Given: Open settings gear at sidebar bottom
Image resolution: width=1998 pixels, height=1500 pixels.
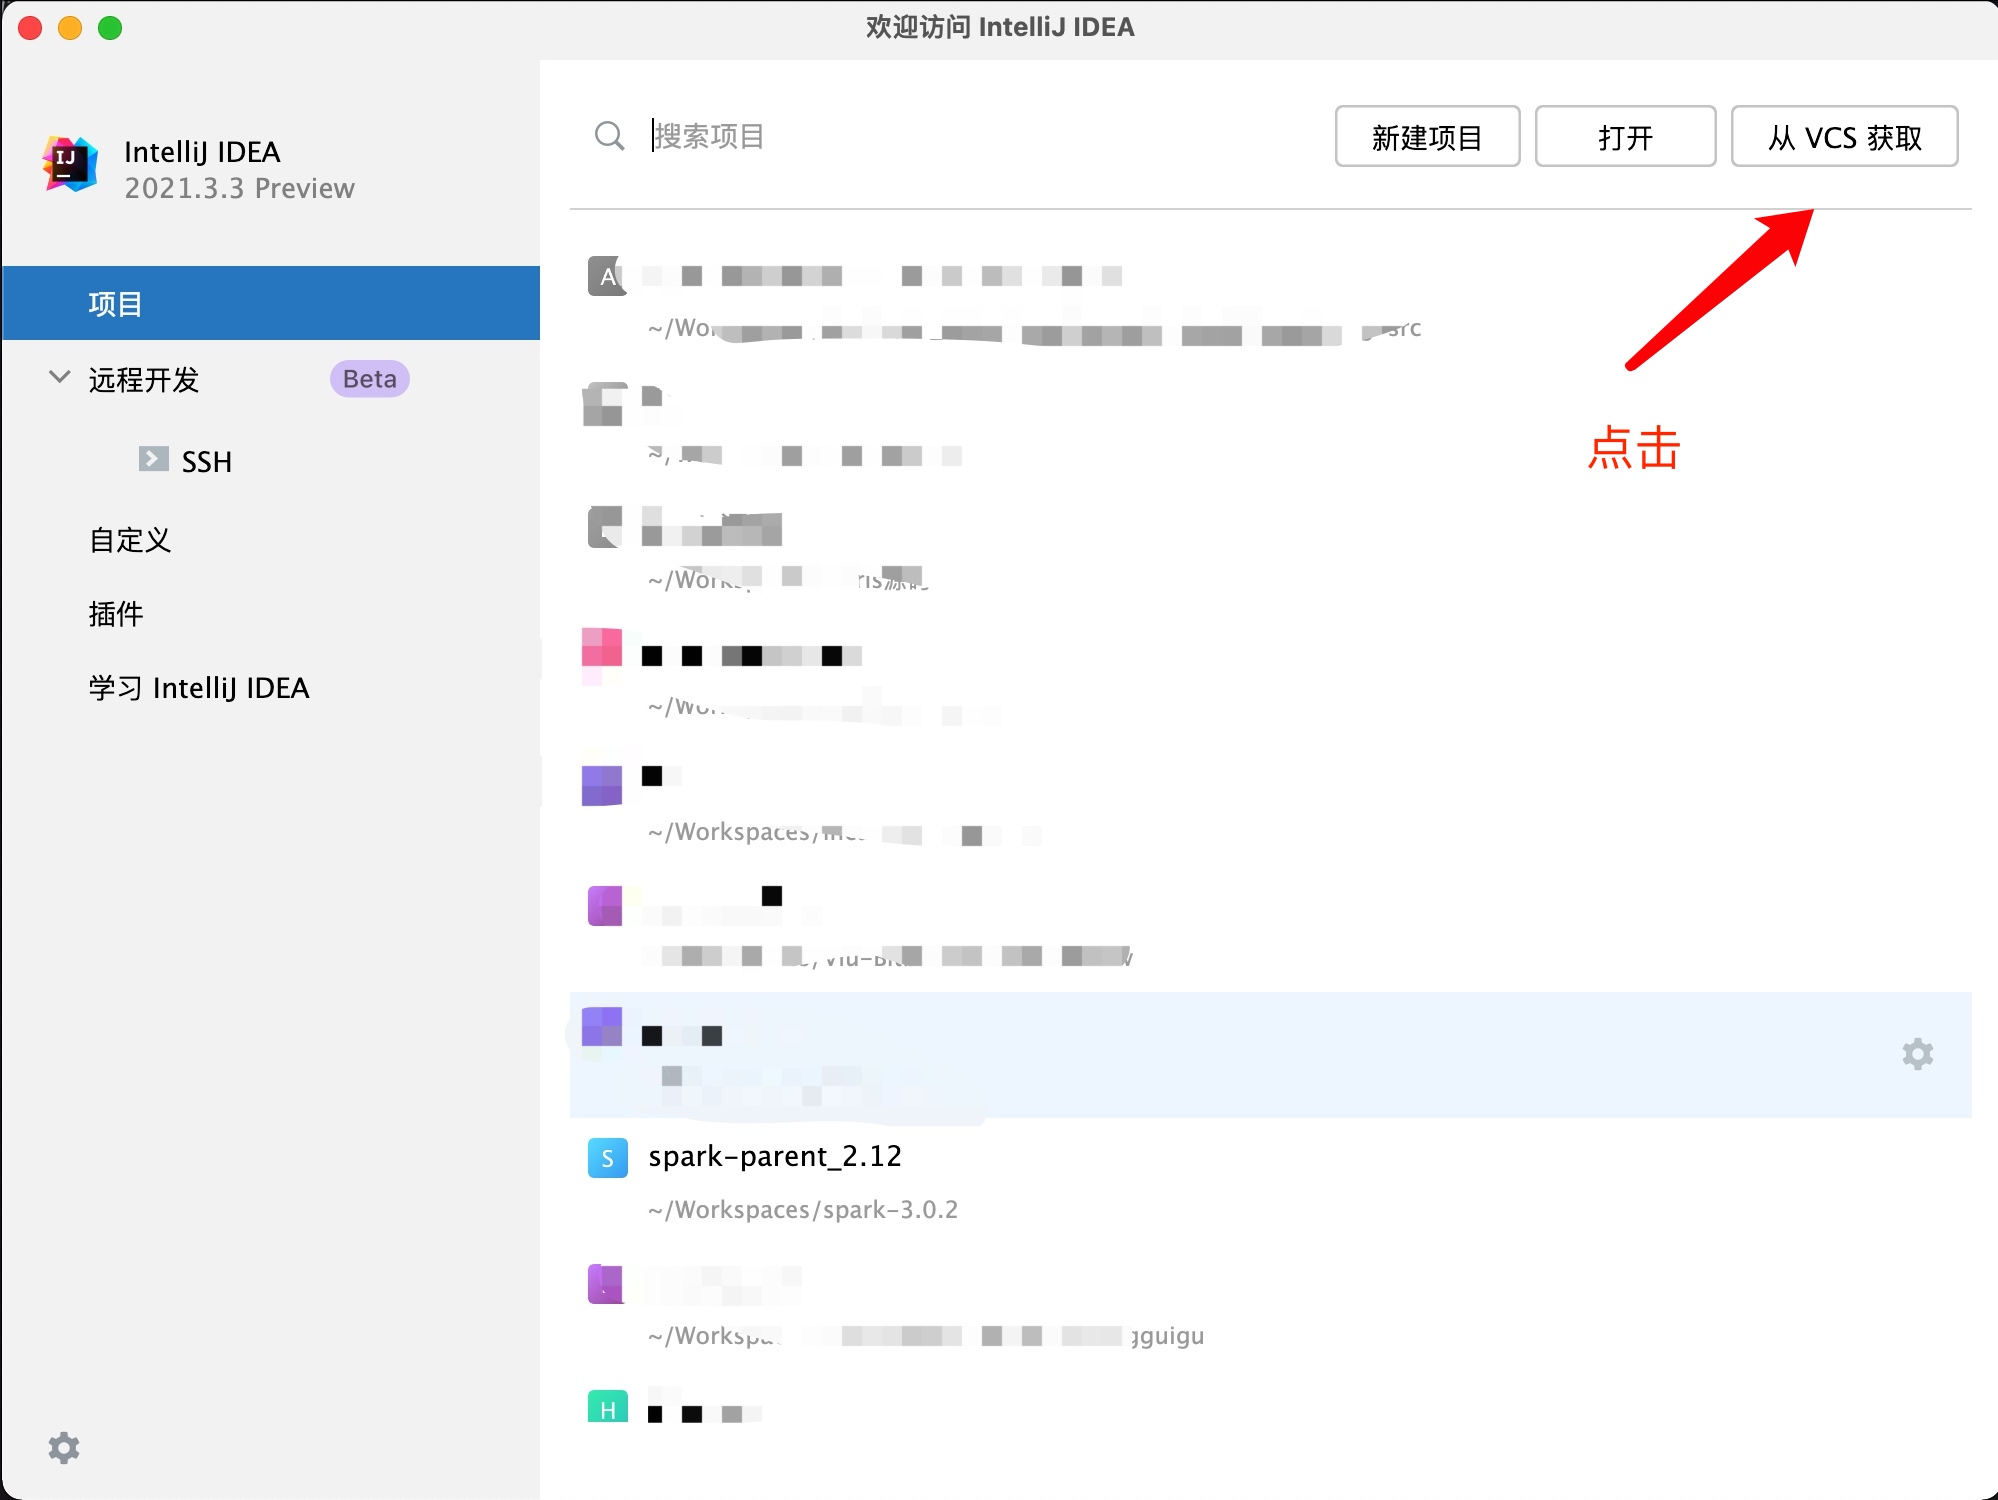Looking at the screenshot, I should tap(64, 1447).
